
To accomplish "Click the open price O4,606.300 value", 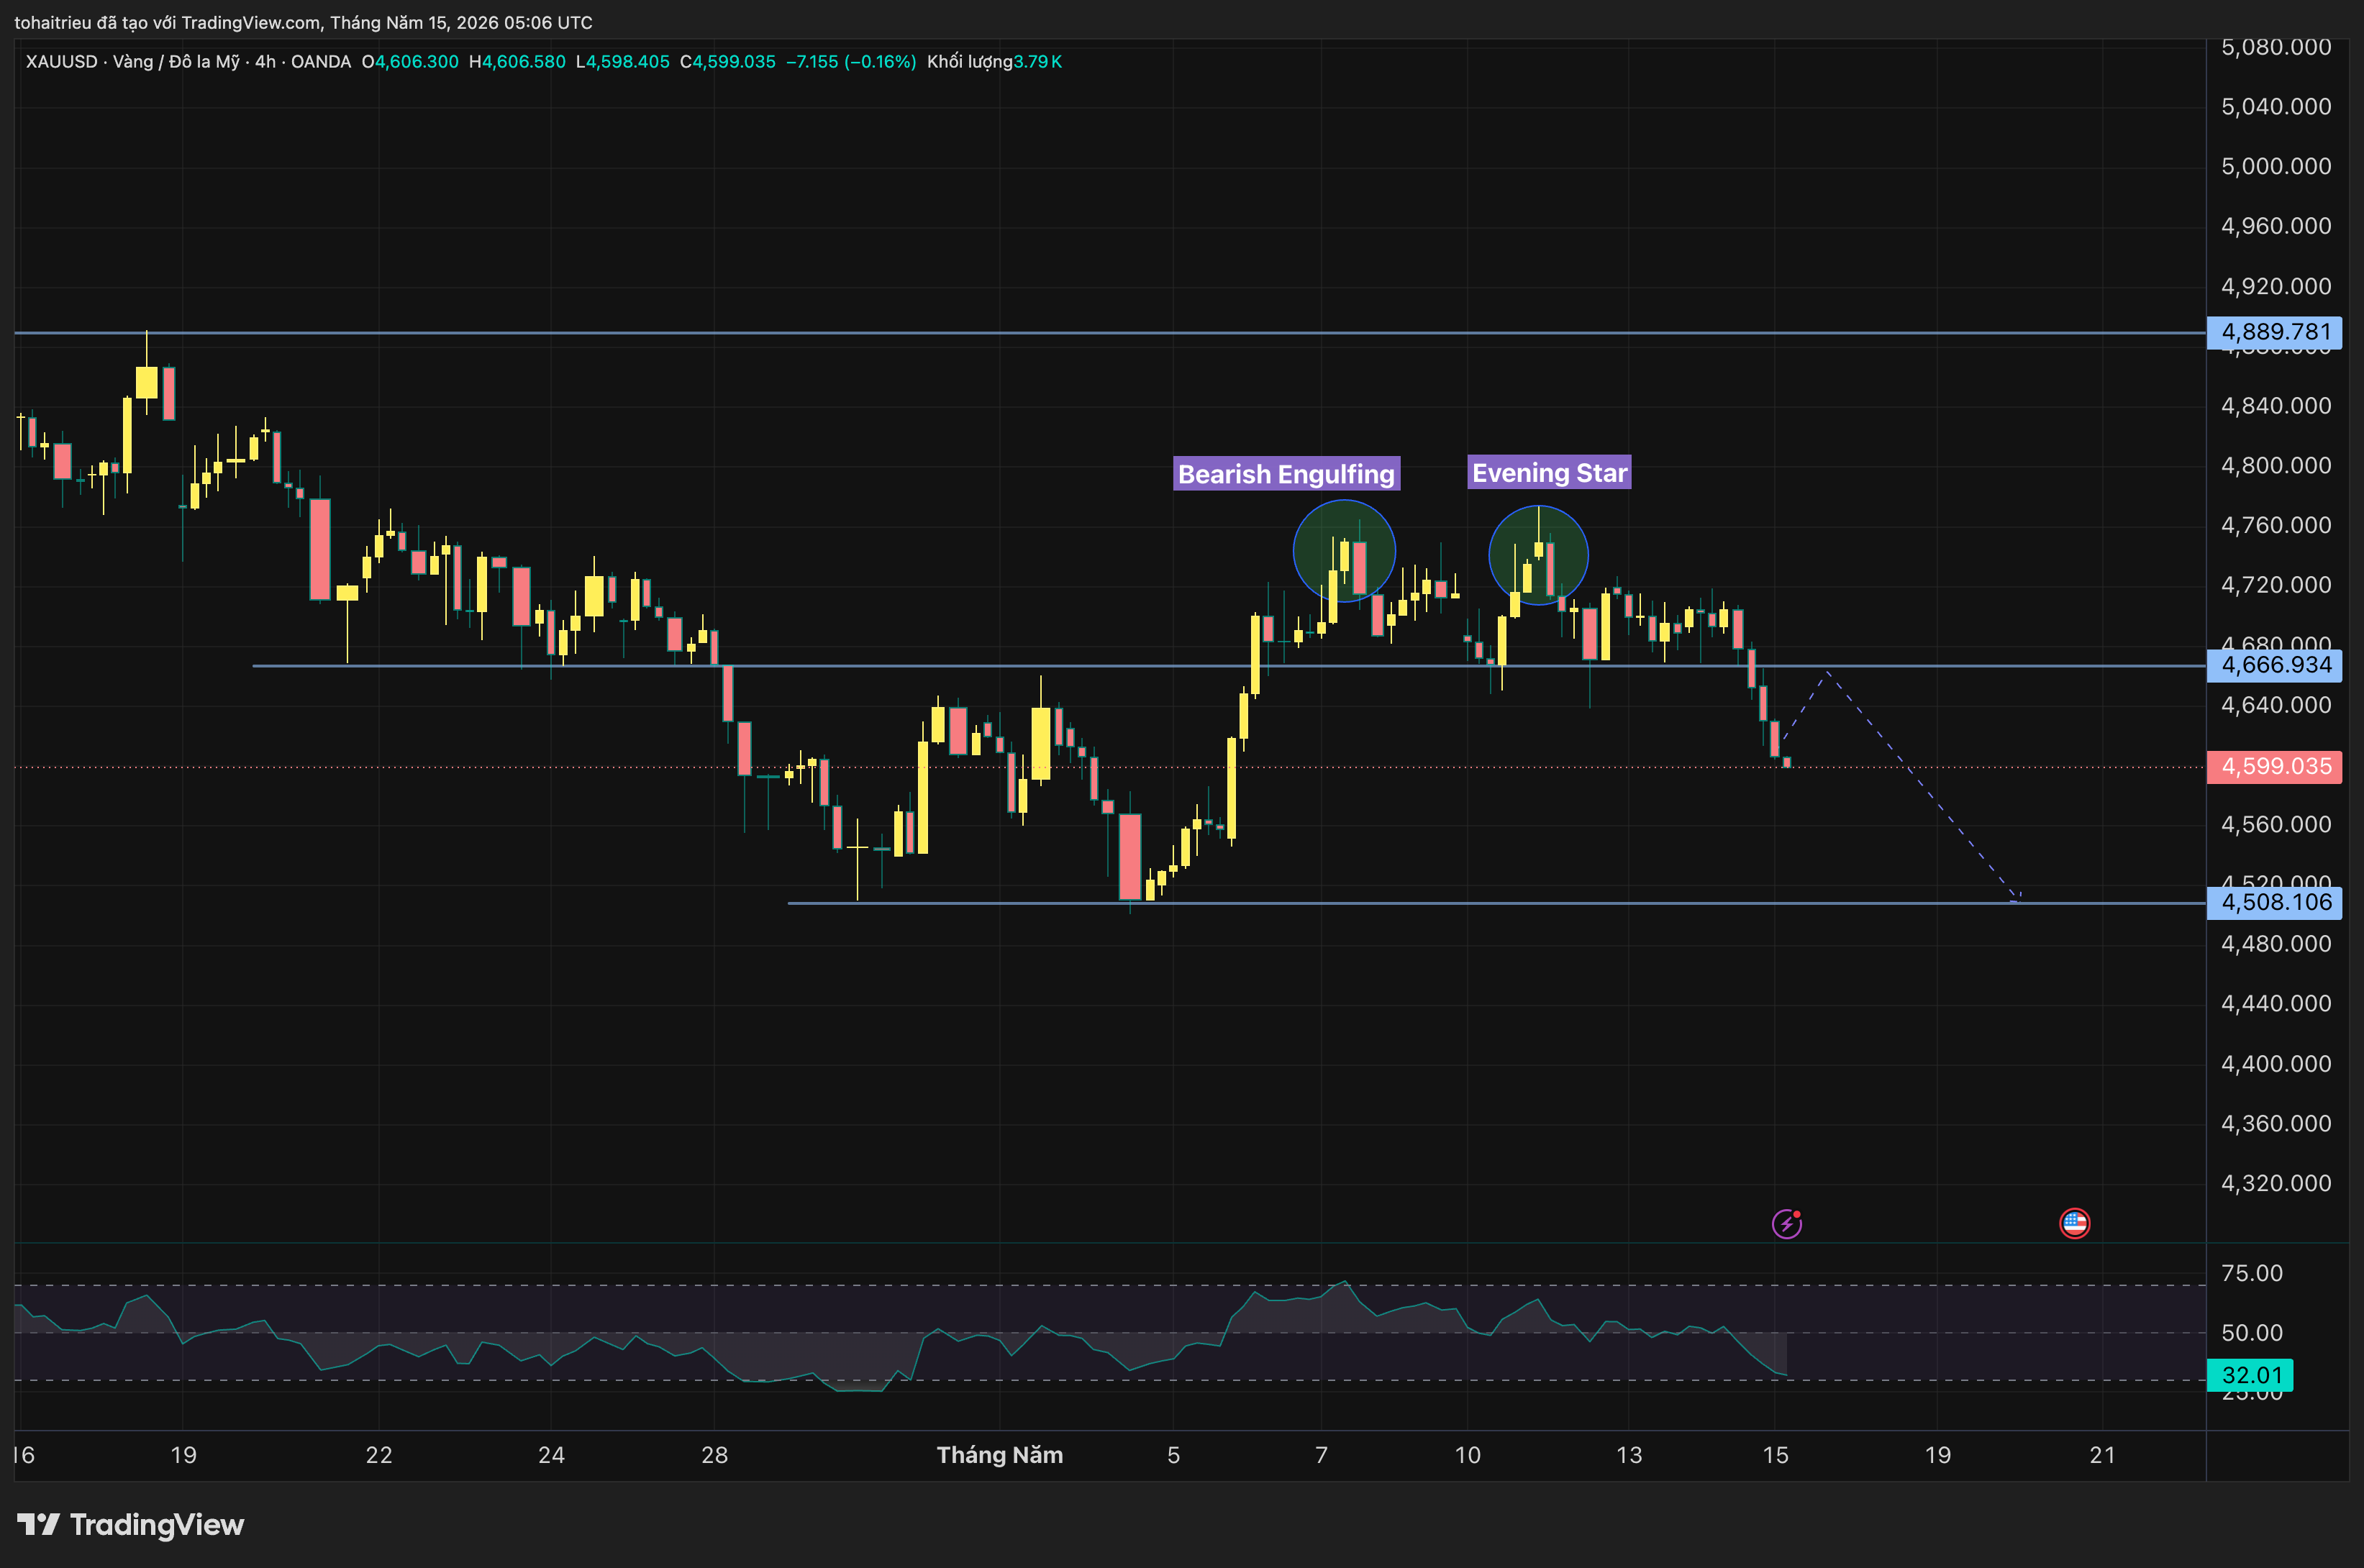I will [x=410, y=61].
